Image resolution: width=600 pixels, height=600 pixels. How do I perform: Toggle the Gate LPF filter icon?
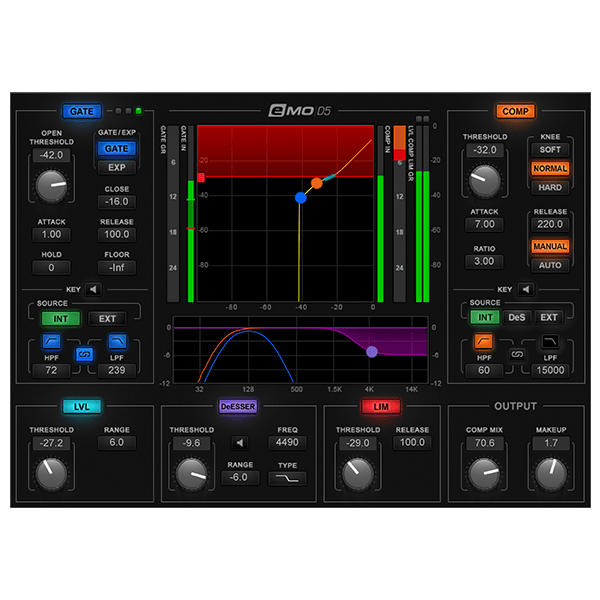tap(117, 341)
